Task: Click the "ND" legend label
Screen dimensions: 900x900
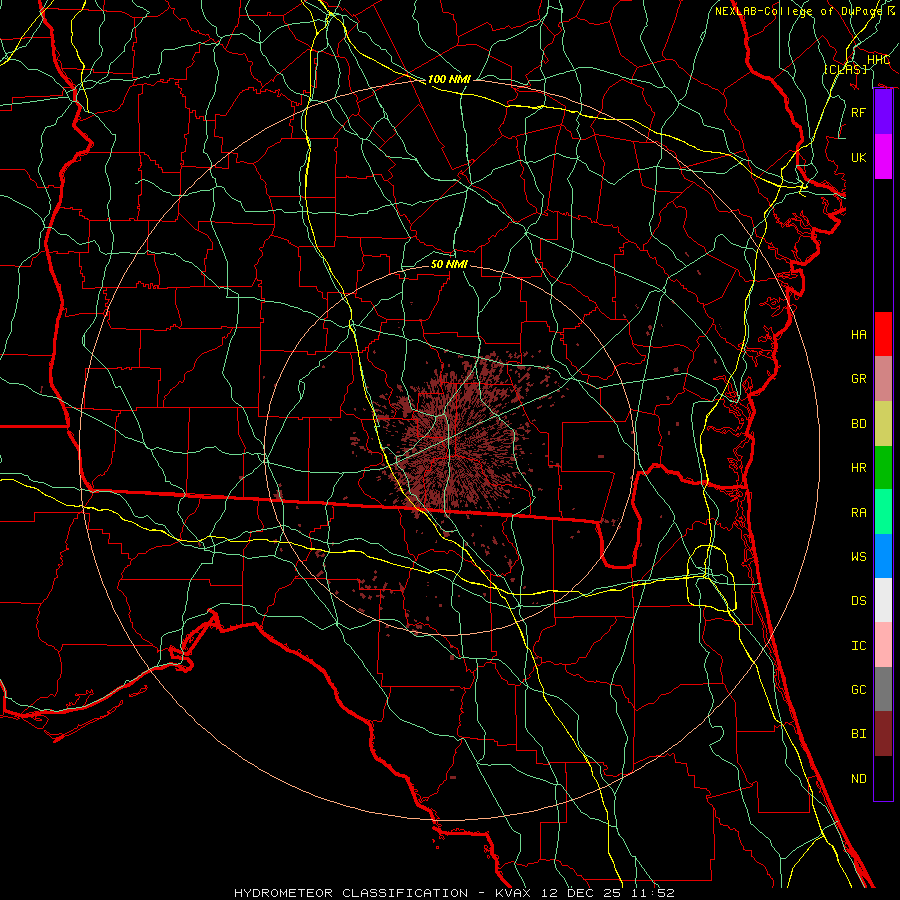Action: [x=858, y=779]
